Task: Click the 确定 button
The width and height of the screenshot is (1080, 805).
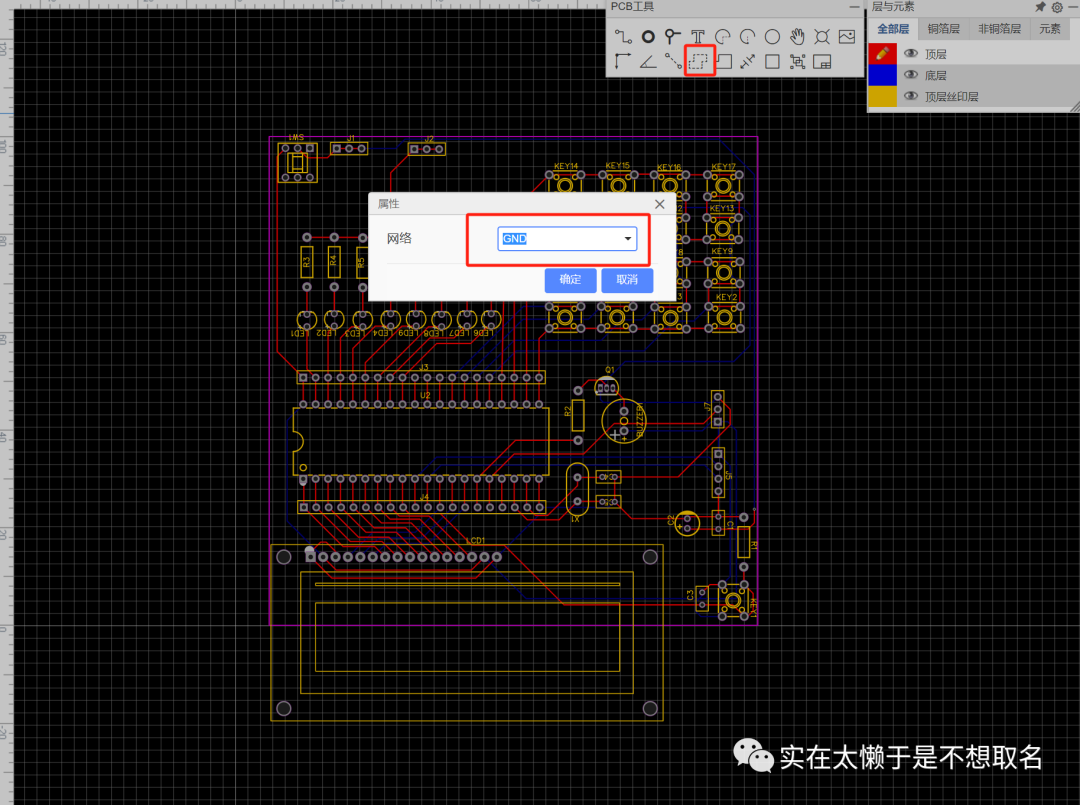Action: pyautogui.click(x=570, y=280)
